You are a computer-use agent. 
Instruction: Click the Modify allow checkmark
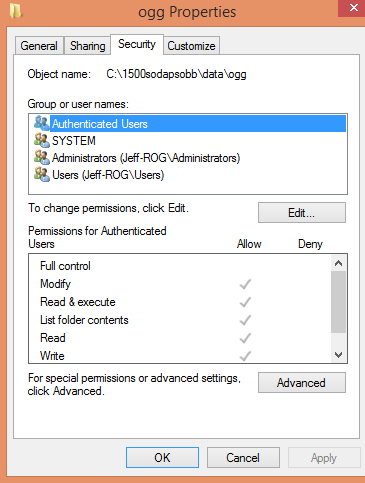click(245, 284)
